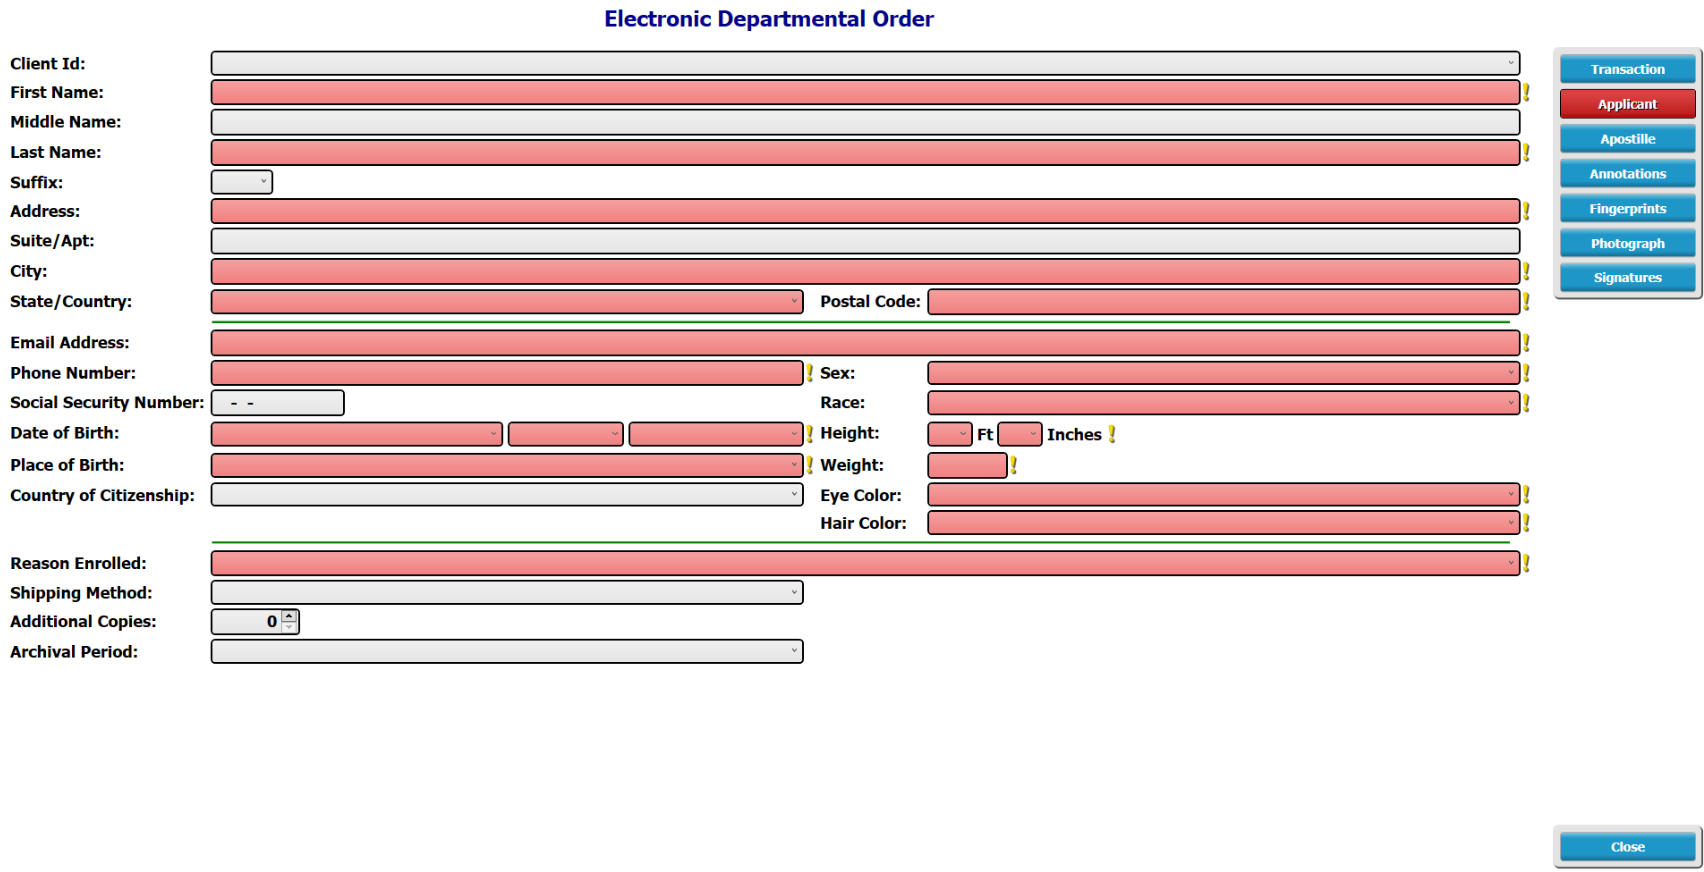Image resolution: width=1704 pixels, height=872 pixels.
Task: Open the Suffix dropdown
Action: point(242,182)
